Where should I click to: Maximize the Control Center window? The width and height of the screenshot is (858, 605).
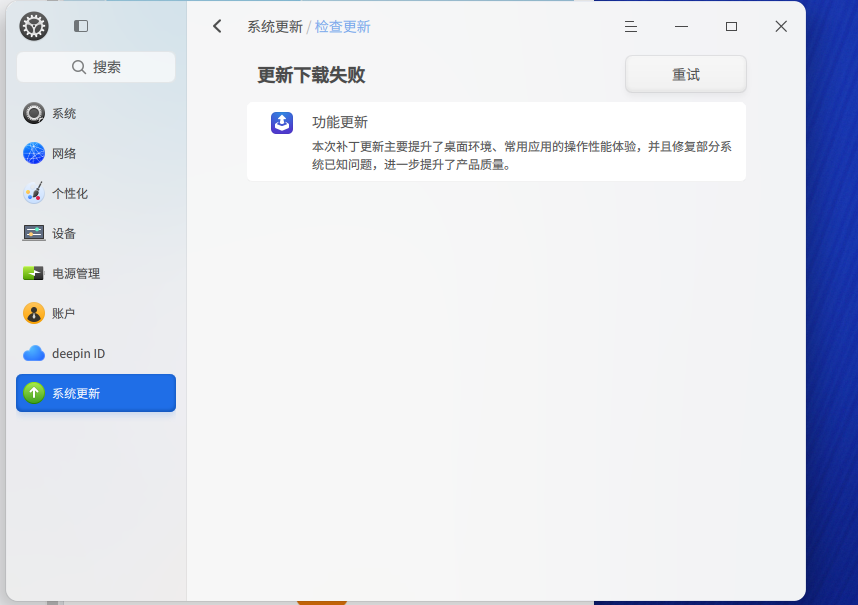point(731,26)
